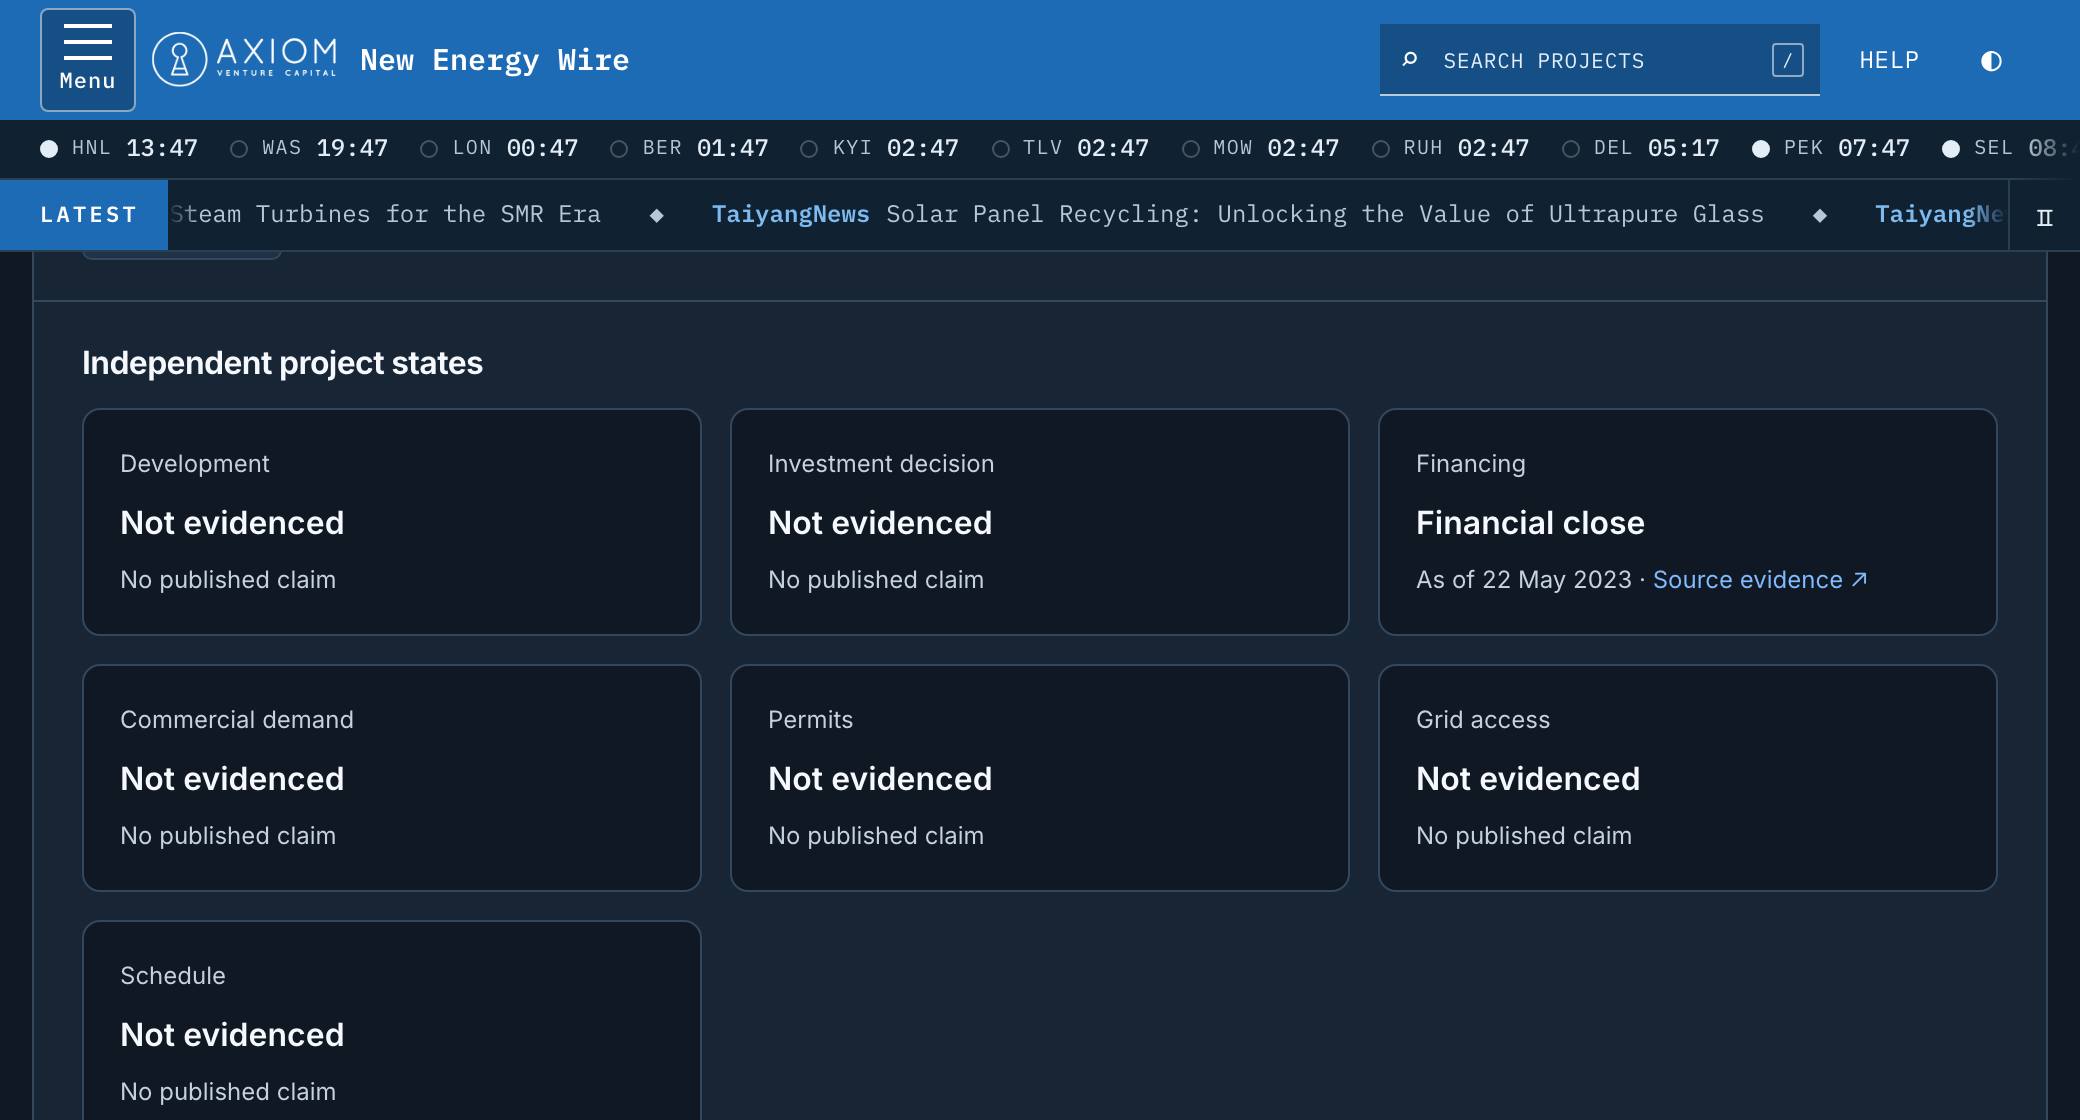This screenshot has width=2080, height=1120.
Task: Click the Grid access state card
Action: [x=1688, y=778]
